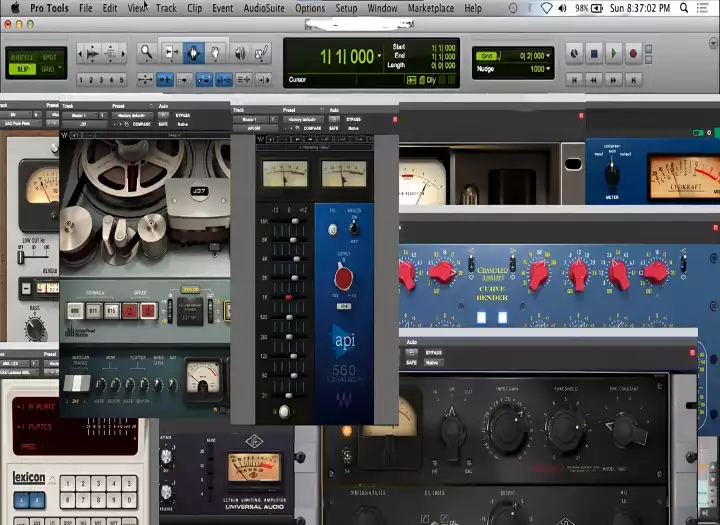Screen dimensions: 720x525
Task: Click the Play transport button
Action: 613,54
